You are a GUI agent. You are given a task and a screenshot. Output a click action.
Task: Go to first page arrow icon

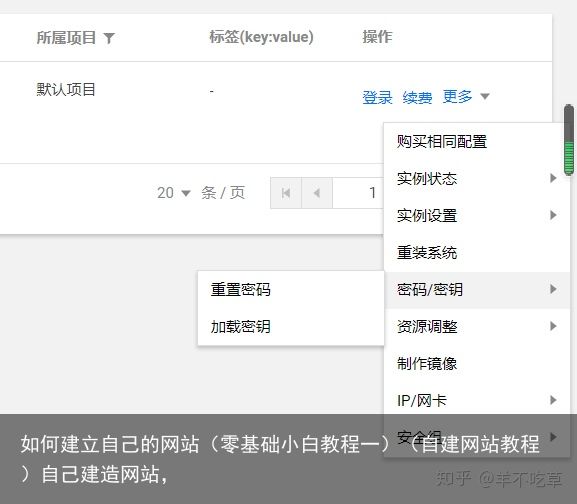[x=286, y=193]
